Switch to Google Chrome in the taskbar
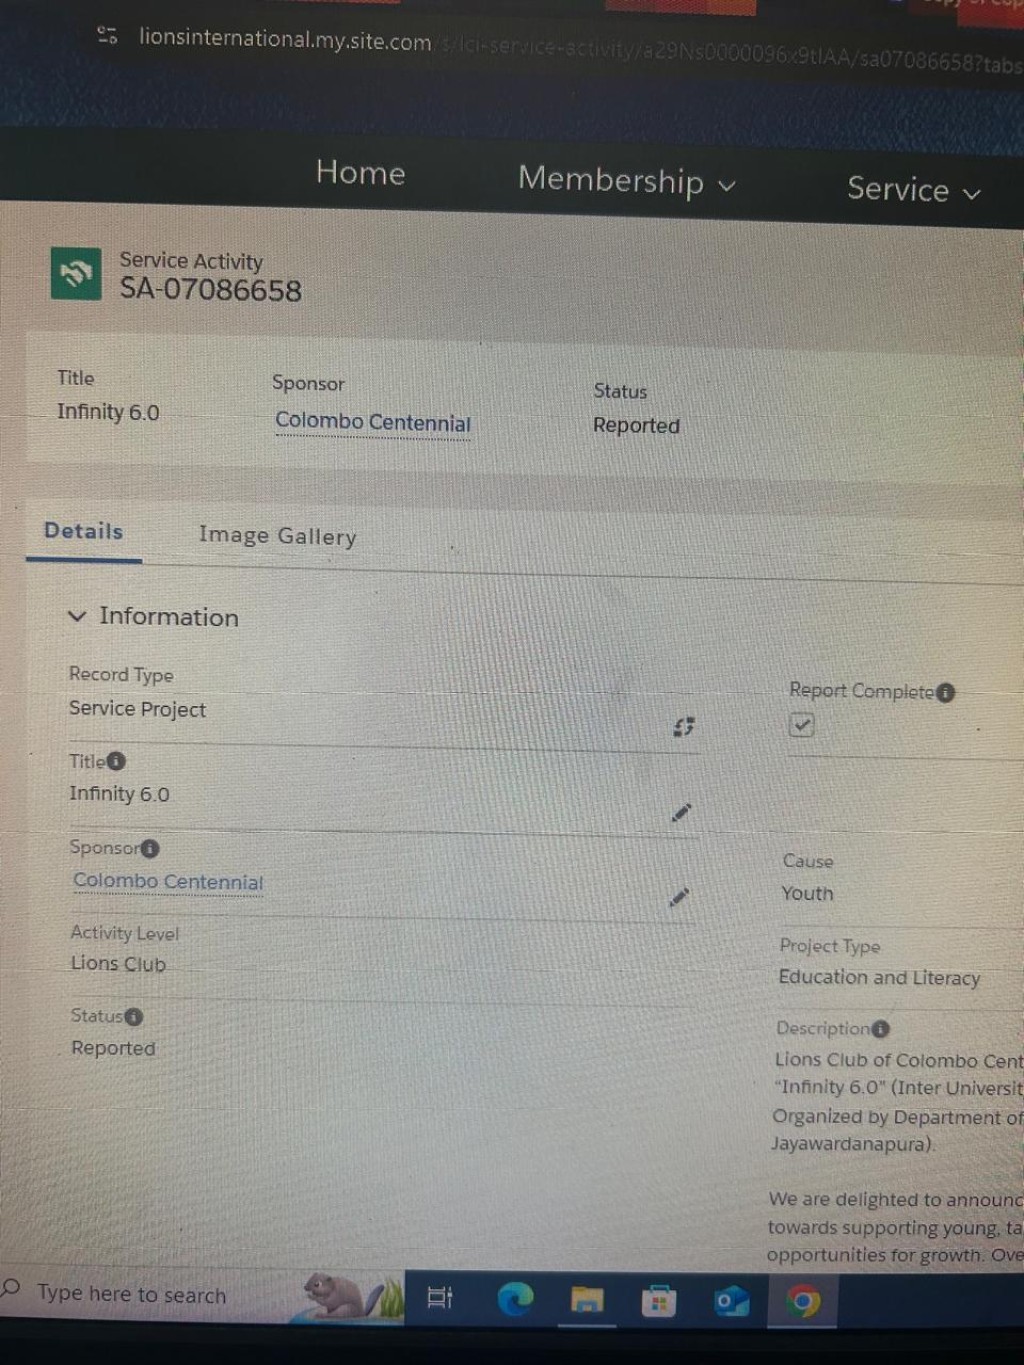This screenshot has width=1024, height=1365. (x=802, y=1301)
